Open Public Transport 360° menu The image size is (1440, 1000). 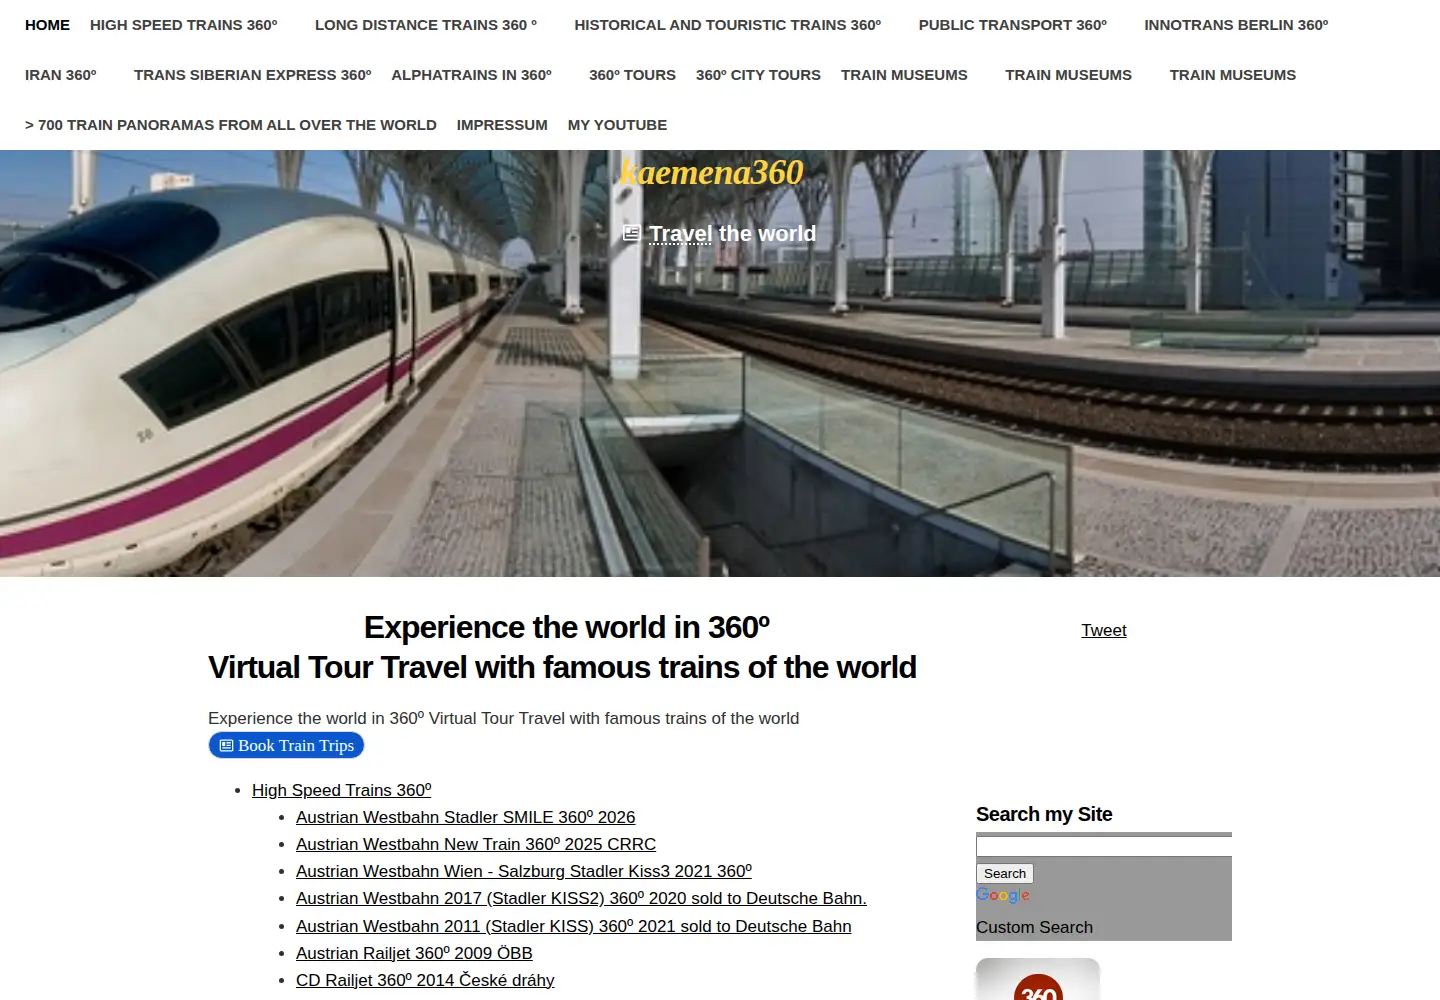[x=1013, y=25]
